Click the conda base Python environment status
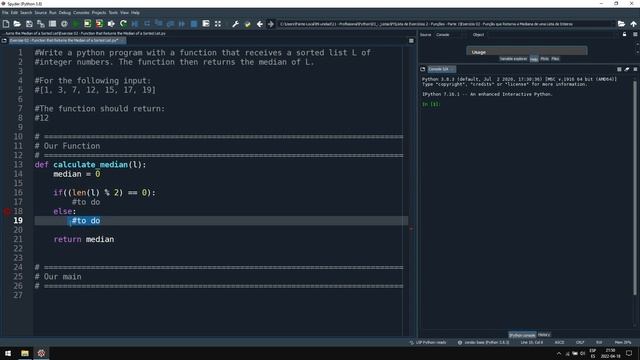Viewport: 640px width, 360px height. 483,342
